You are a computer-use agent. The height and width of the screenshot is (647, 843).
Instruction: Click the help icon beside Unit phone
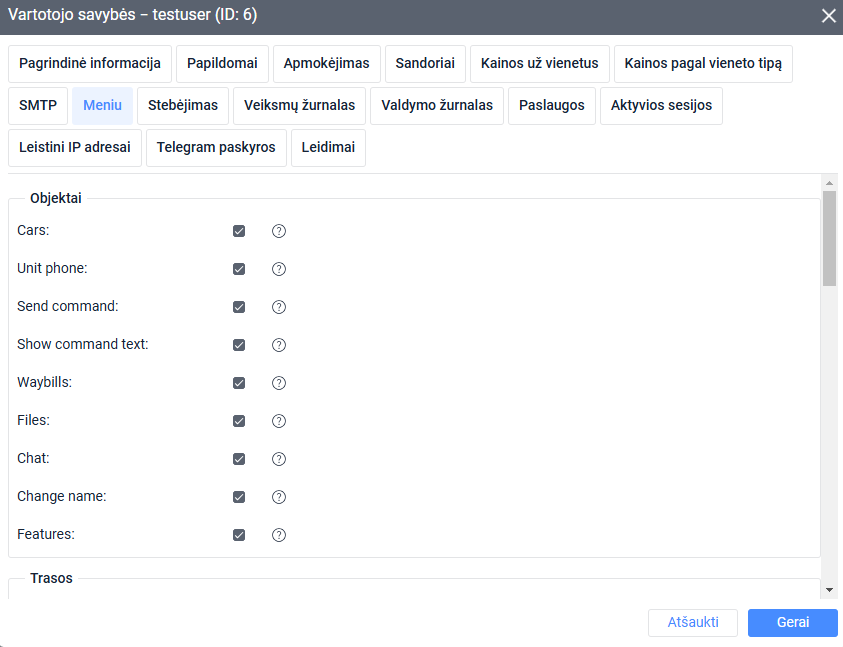coord(279,269)
